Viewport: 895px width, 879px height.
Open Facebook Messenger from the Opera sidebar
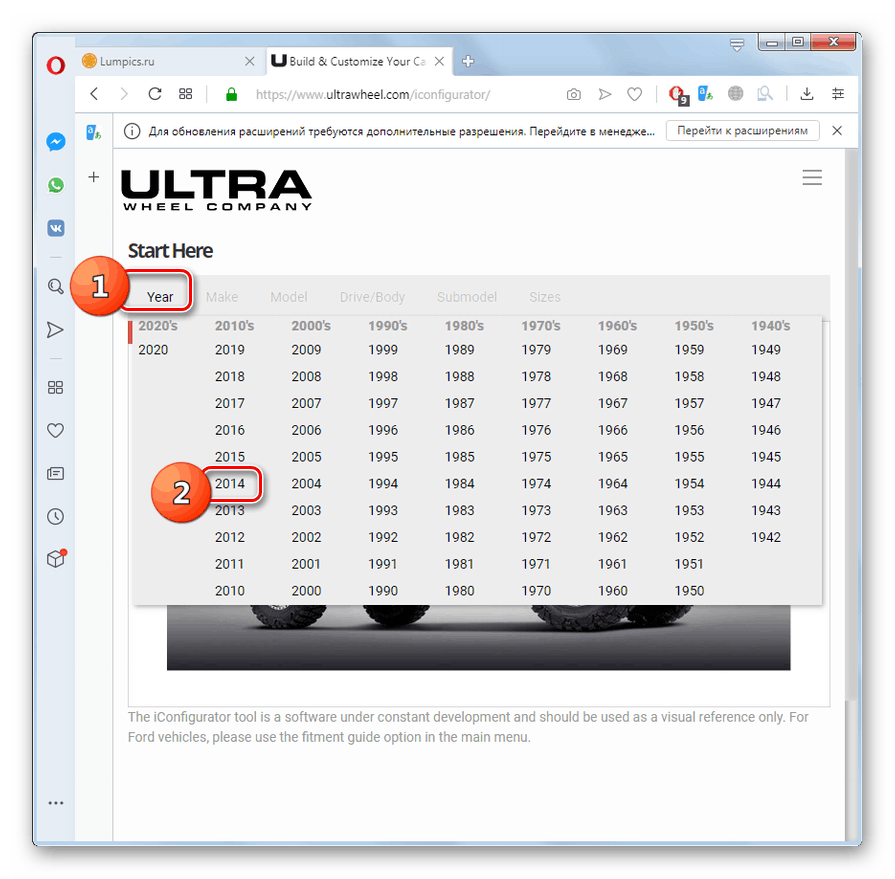pyautogui.click(x=55, y=141)
